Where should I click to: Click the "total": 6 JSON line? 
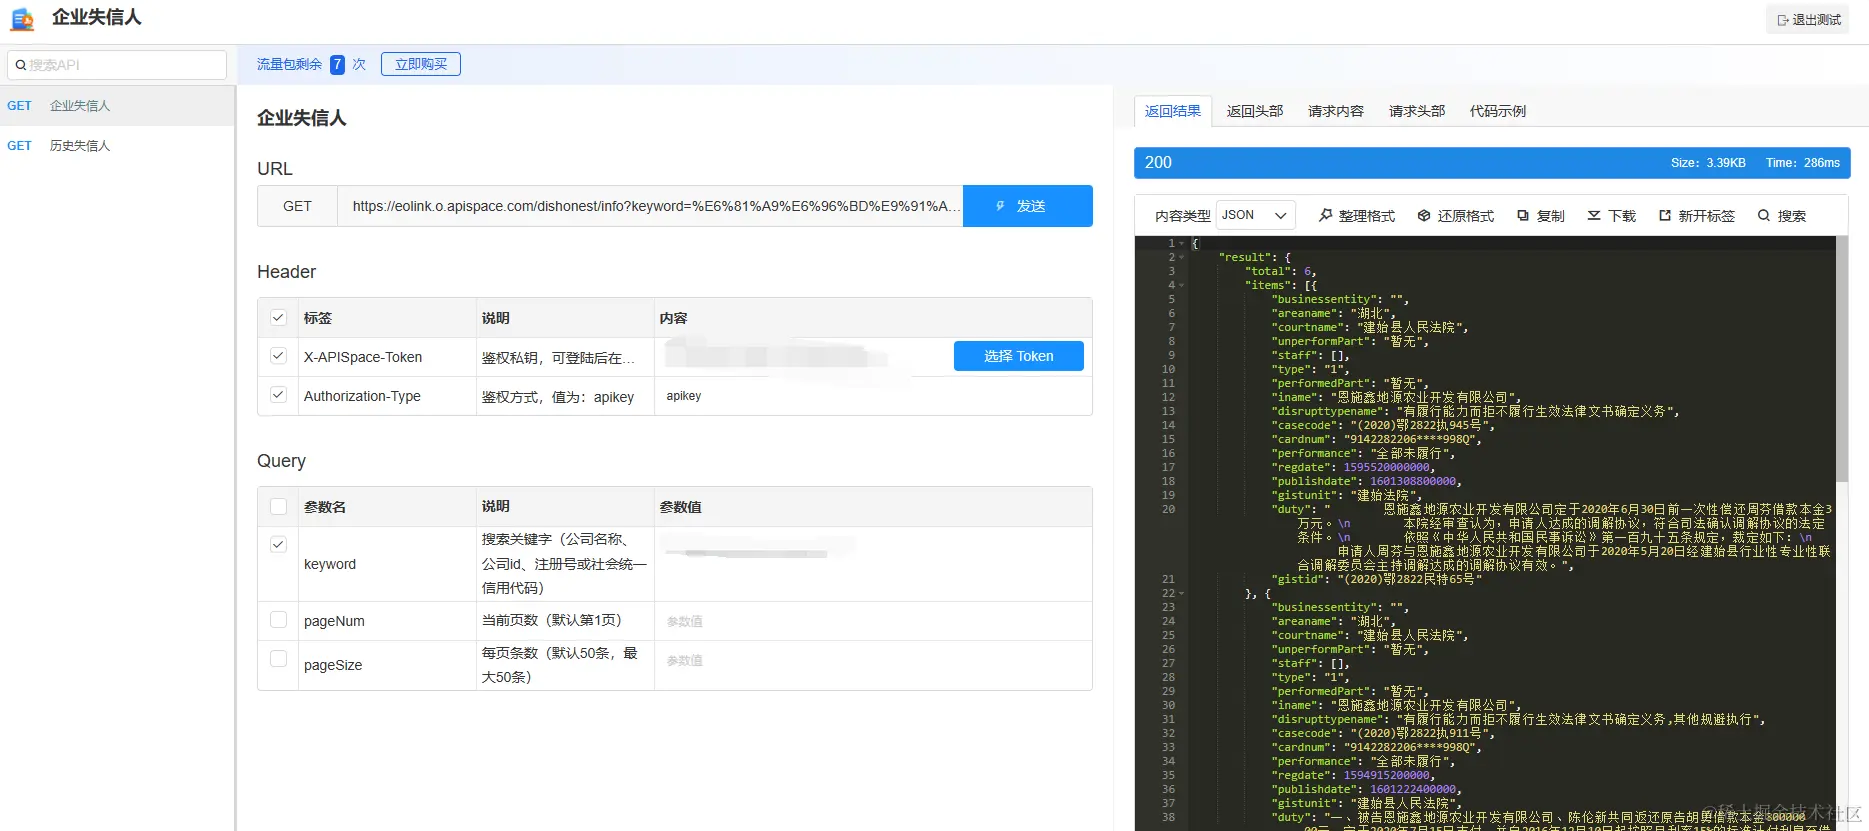coord(1280,271)
